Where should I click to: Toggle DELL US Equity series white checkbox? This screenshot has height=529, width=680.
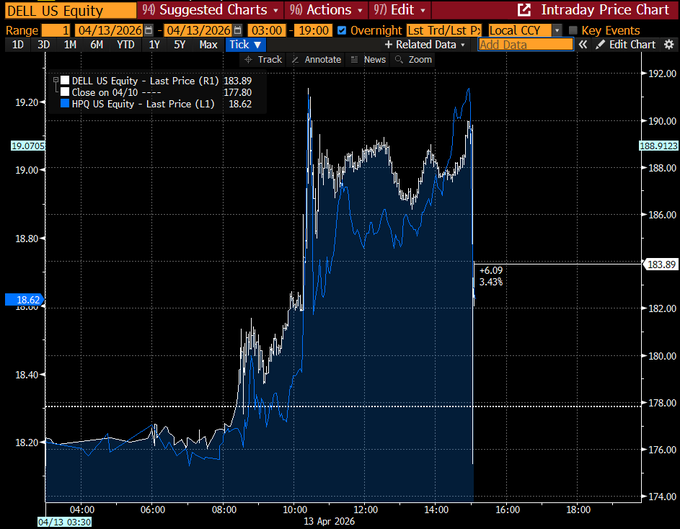[x=65, y=81]
